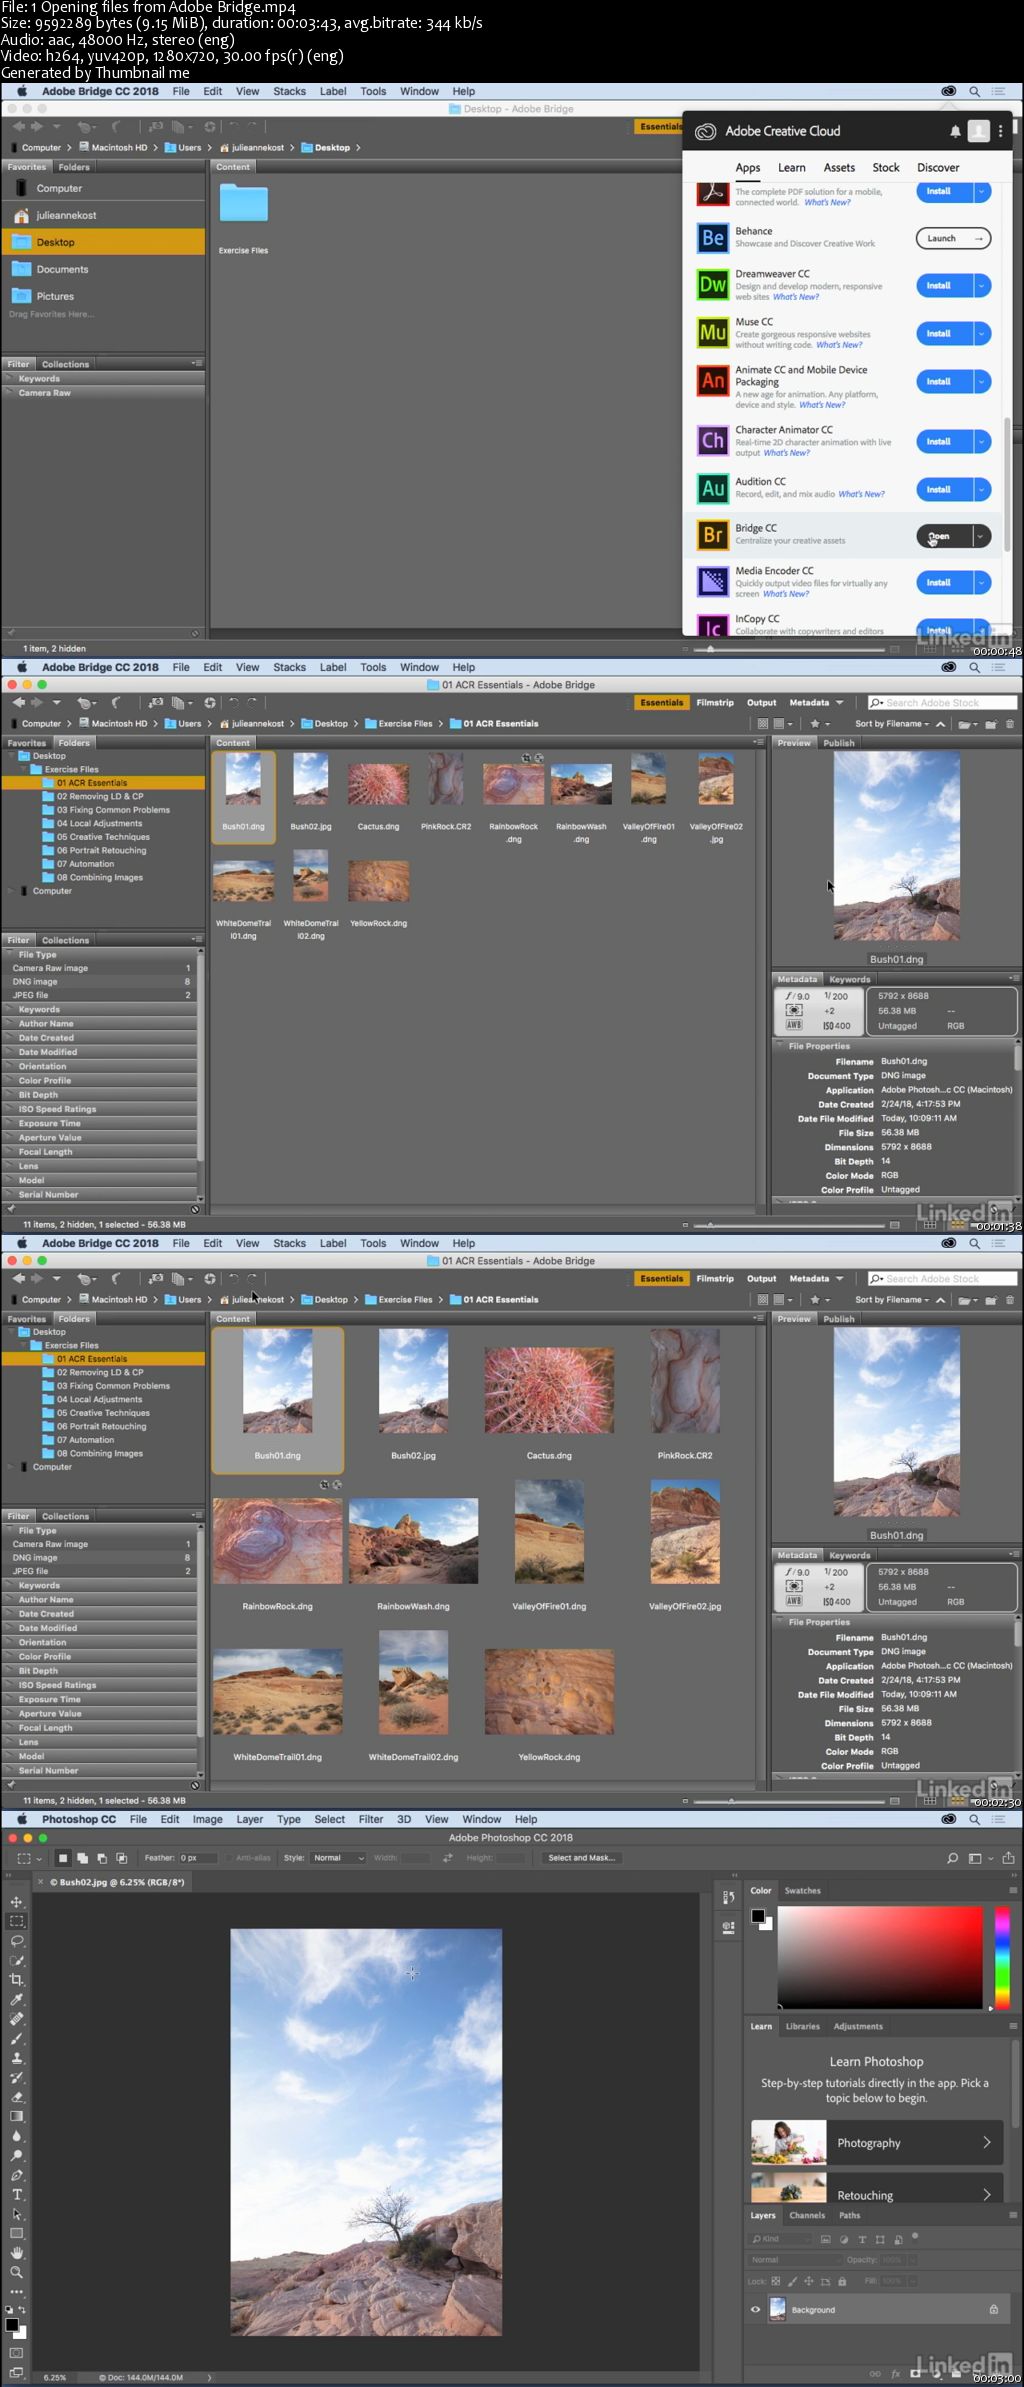Click the Character Animator CC icon

[712, 440]
